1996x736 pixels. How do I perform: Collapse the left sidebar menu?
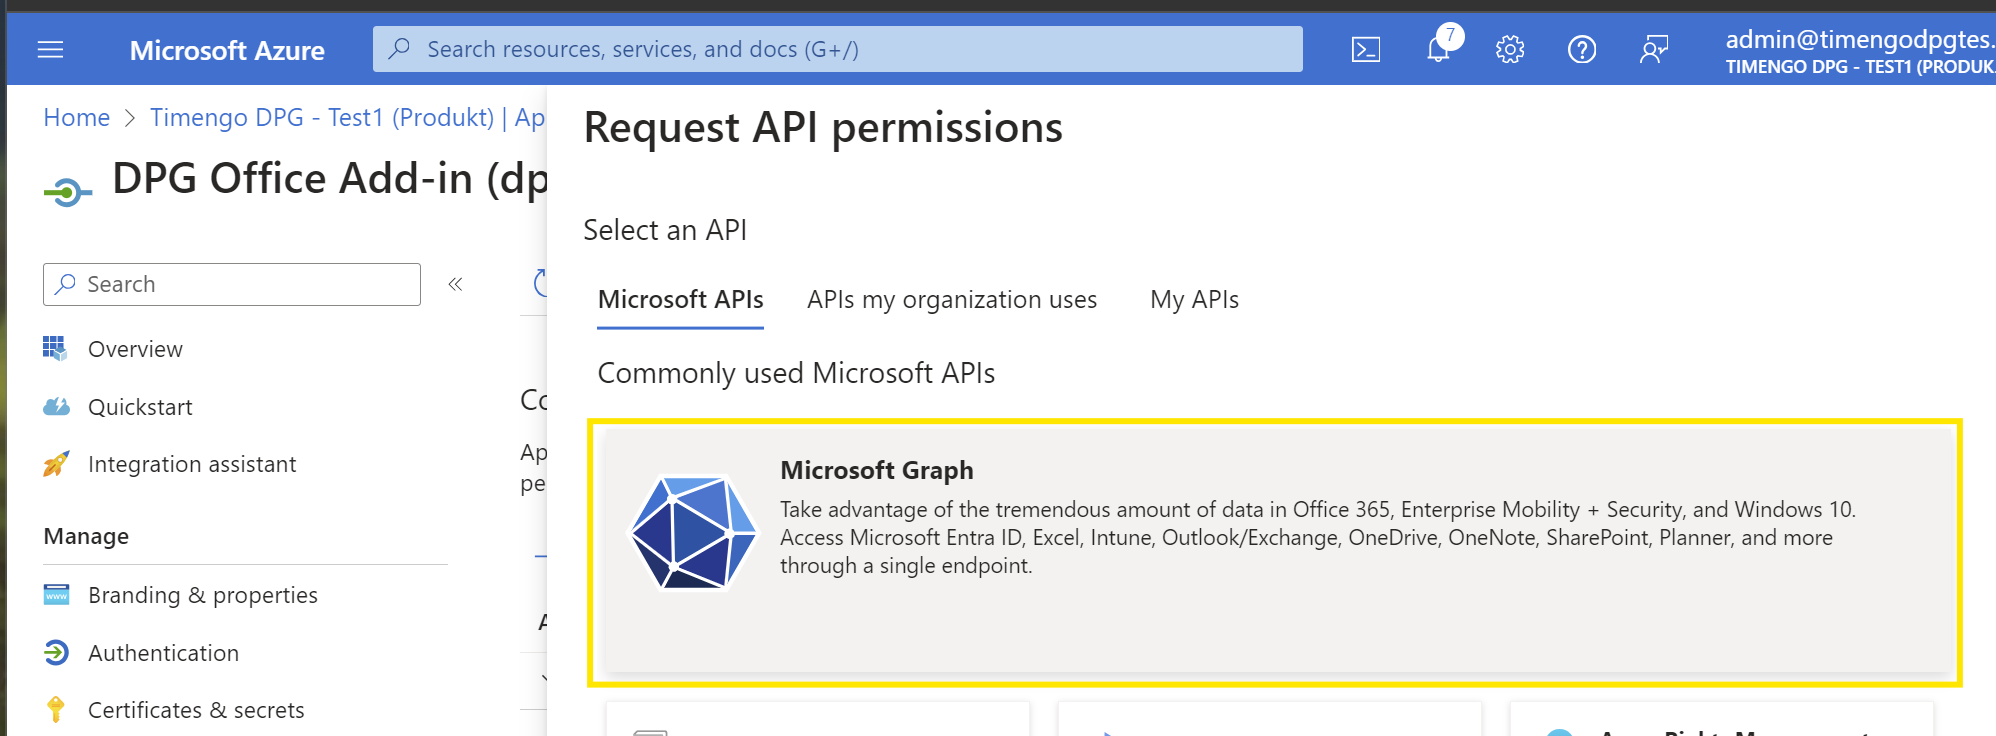[455, 285]
